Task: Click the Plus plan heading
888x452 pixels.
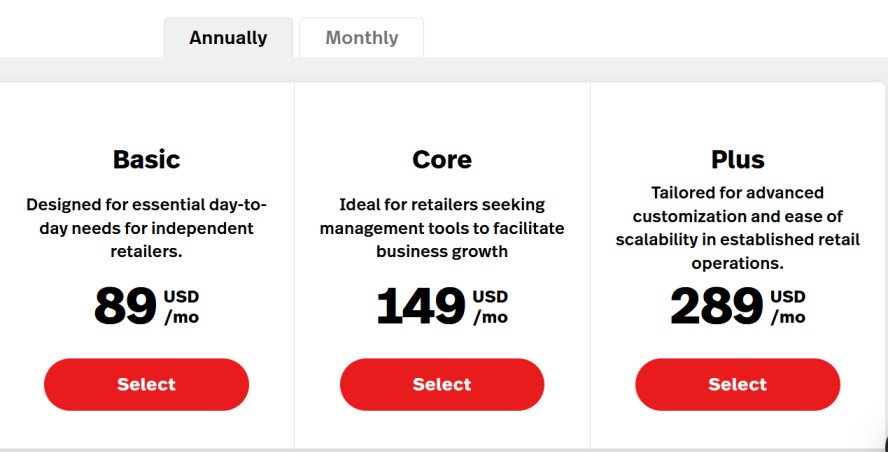Action: click(x=738, y=159)
